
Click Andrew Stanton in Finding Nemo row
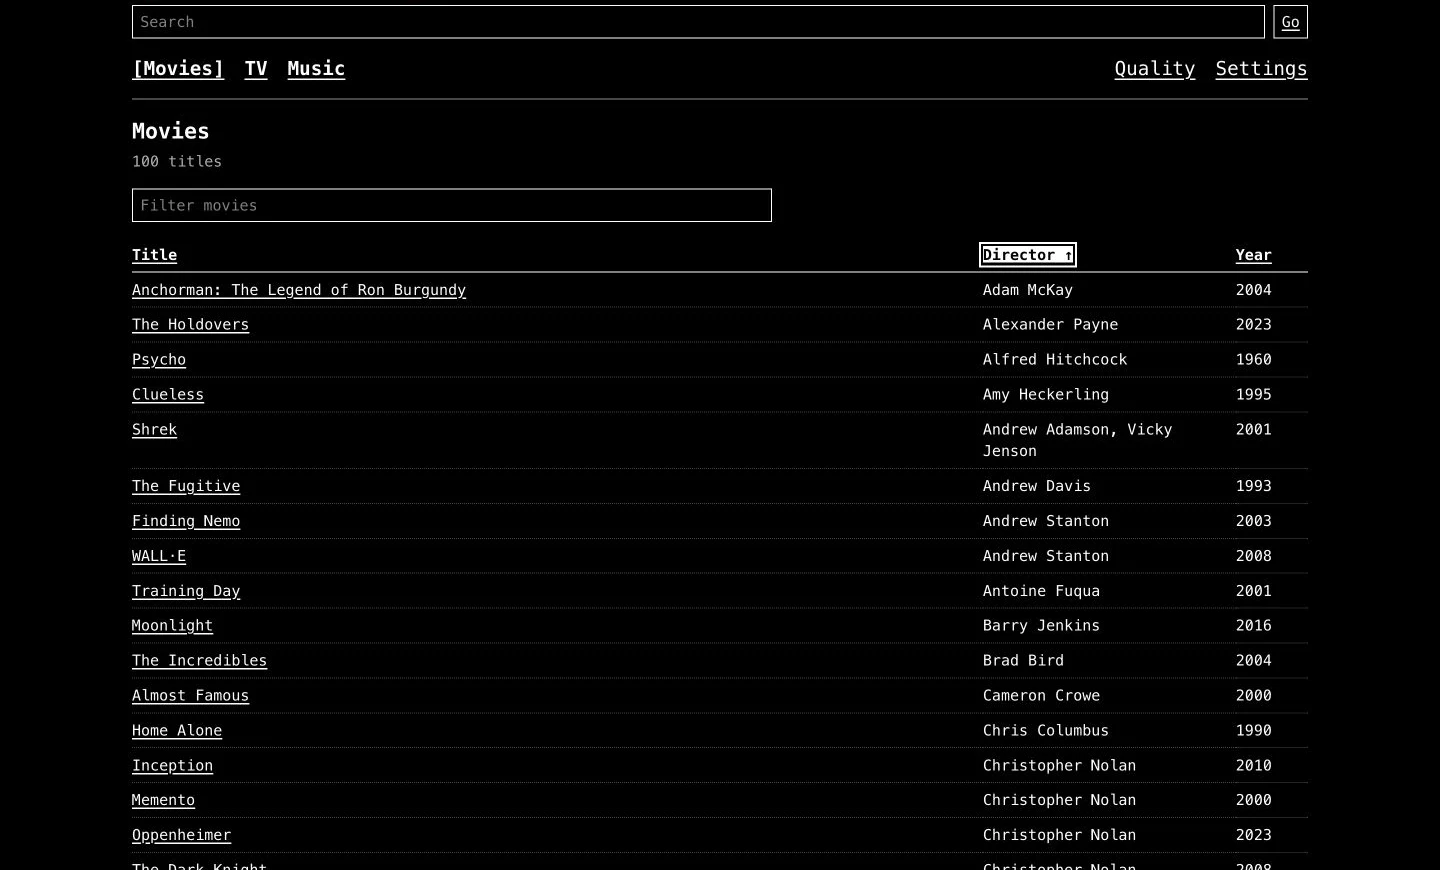point(1046,521)
